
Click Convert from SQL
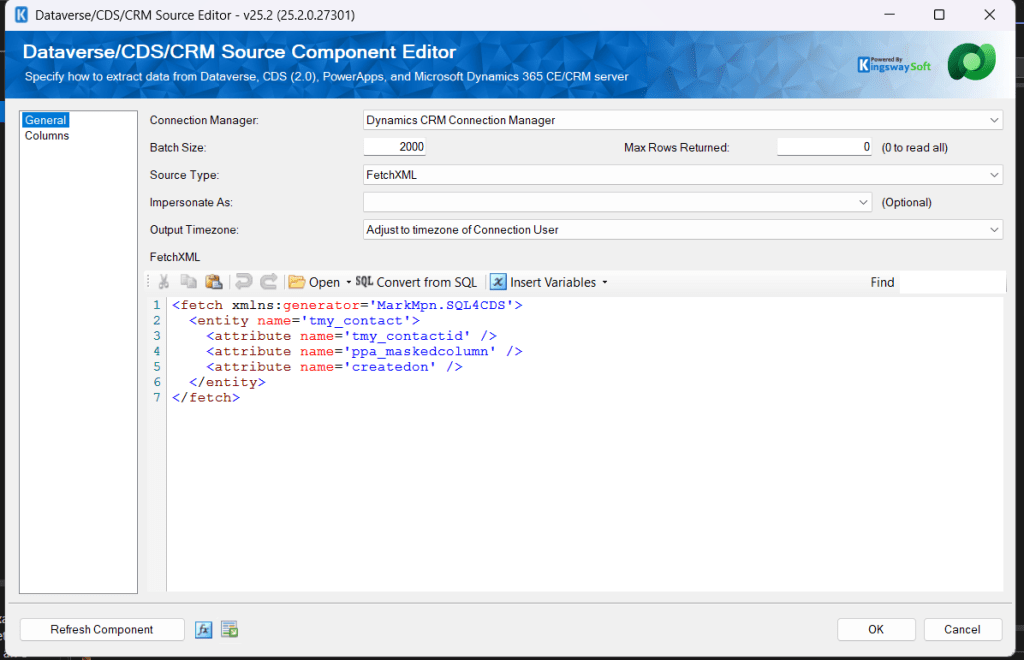(416, 282)
